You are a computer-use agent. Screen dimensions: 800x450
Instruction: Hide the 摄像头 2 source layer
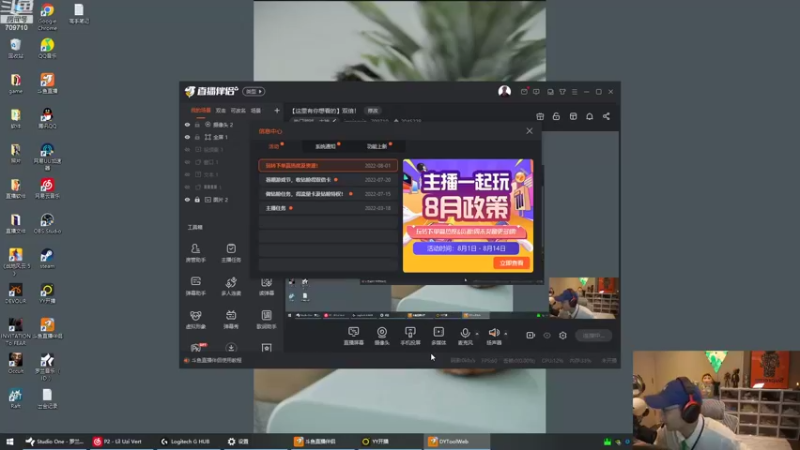[x=187, y=124]
